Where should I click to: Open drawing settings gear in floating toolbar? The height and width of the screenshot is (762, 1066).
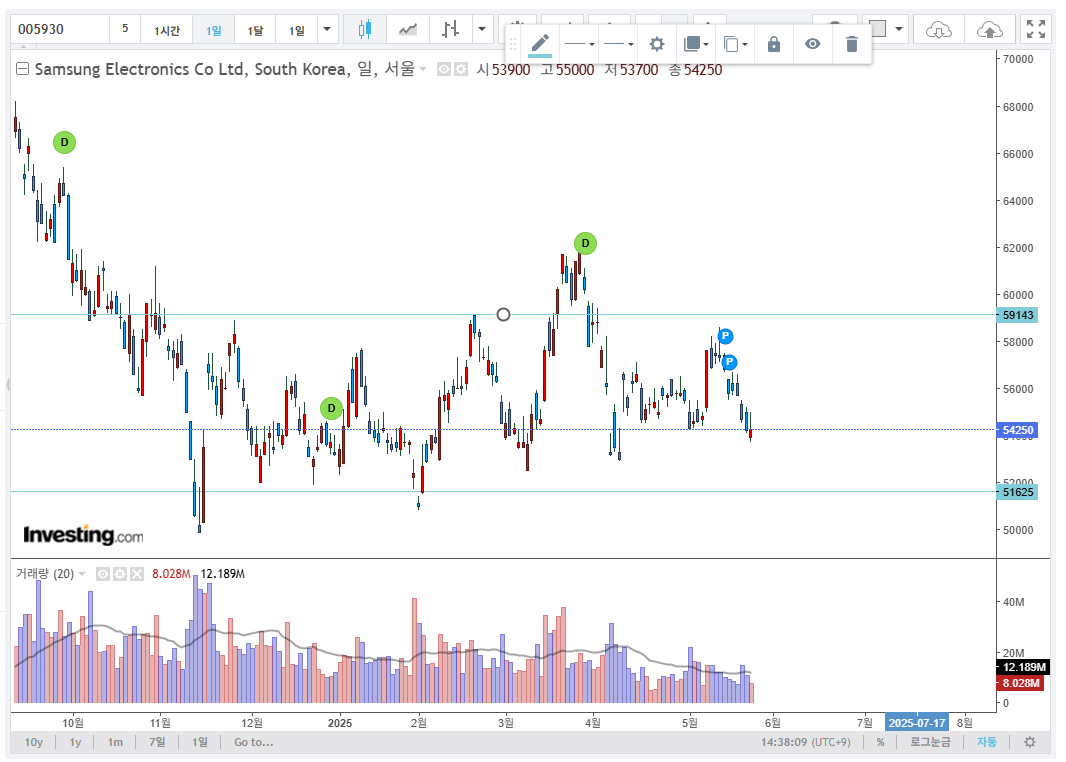tap(656, 45)
